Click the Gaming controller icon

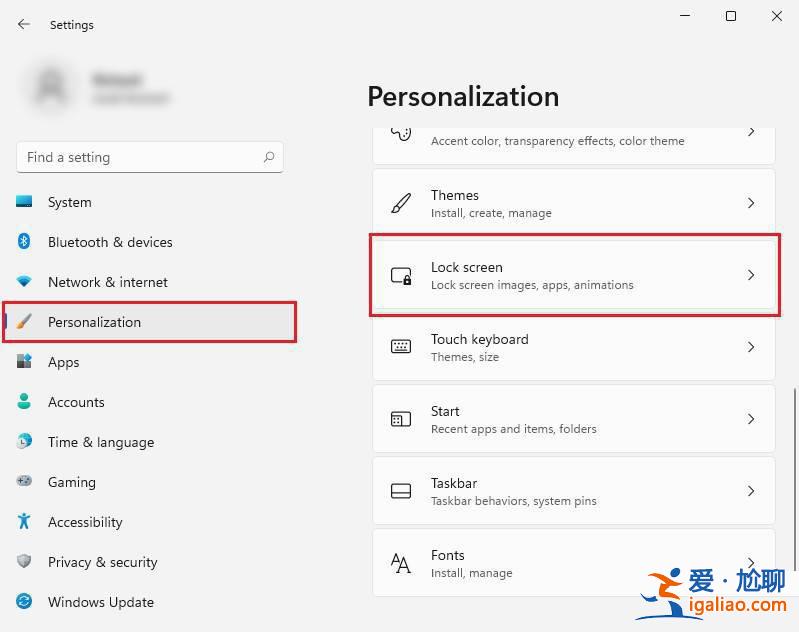[x=24, y=482]
